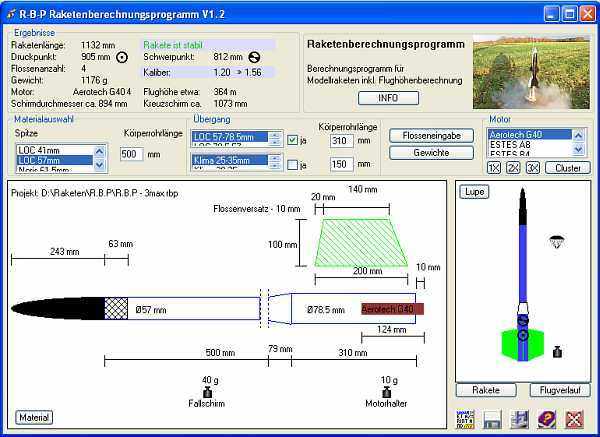The width and height of the screenshot is (600, 437).
Task: Click the LOC 57:78.5mm spinner down arrow
Action: click(x=275, y=142)
